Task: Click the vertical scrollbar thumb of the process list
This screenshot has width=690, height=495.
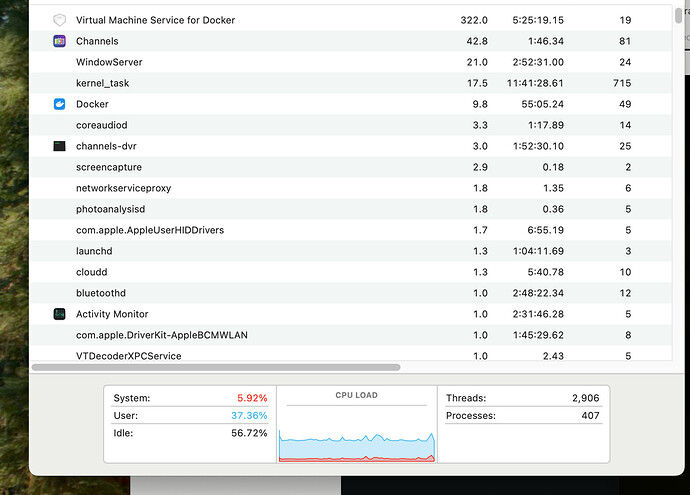Action: (x=679, y=15)
